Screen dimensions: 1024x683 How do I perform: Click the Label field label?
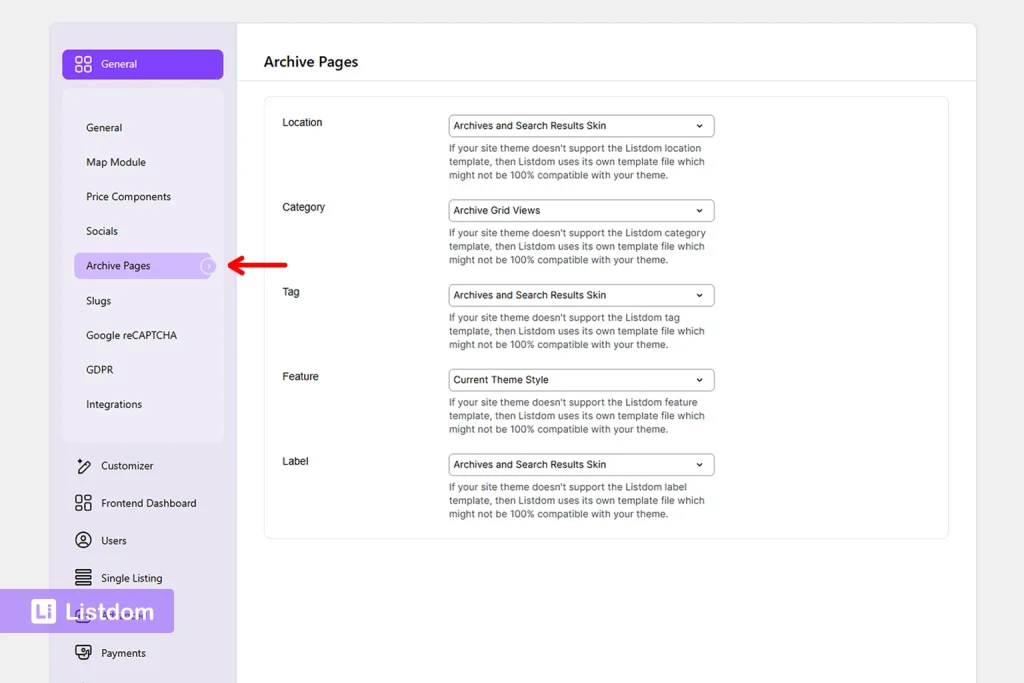coord(295,461)
